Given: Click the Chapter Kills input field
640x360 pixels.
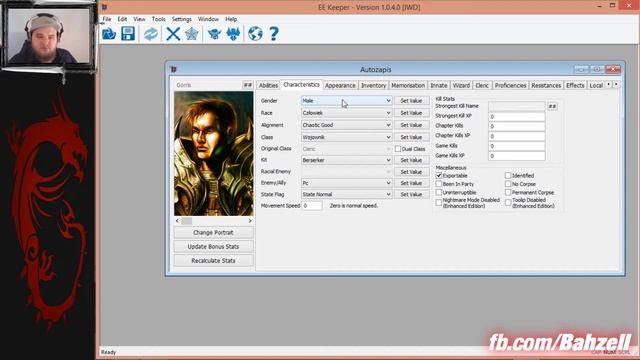Looking at the screenshot, I should point(516,126).
